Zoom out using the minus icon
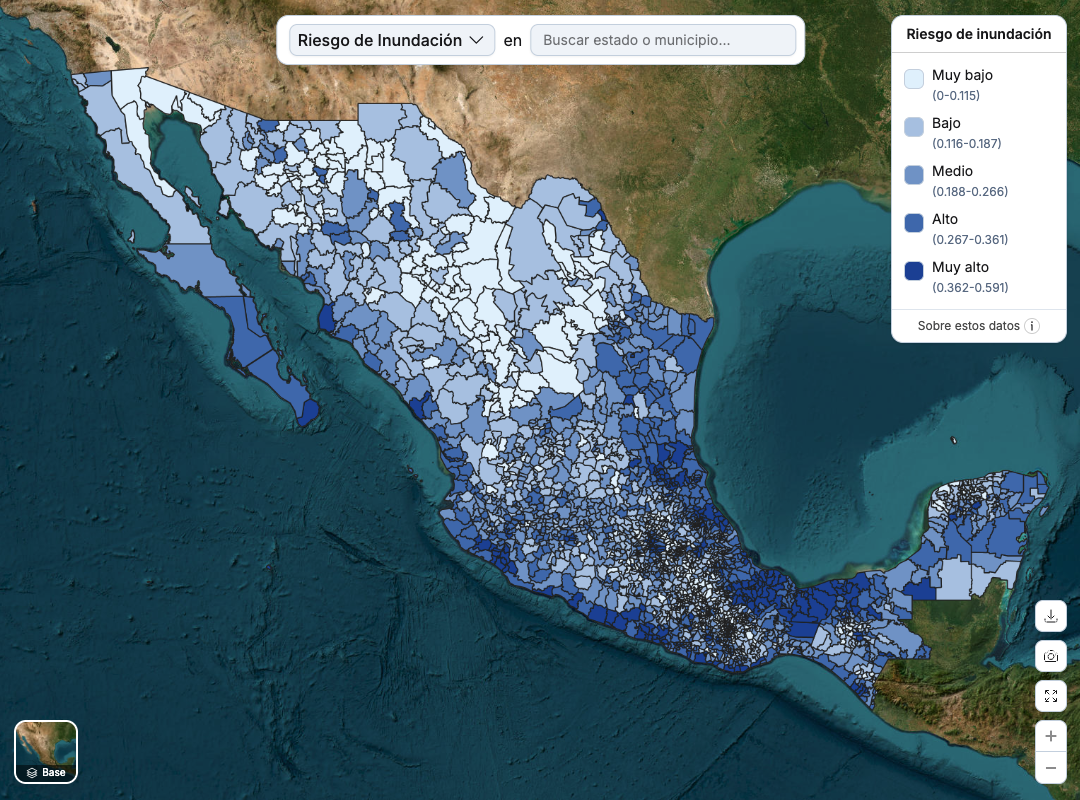 pos(1050,766)
